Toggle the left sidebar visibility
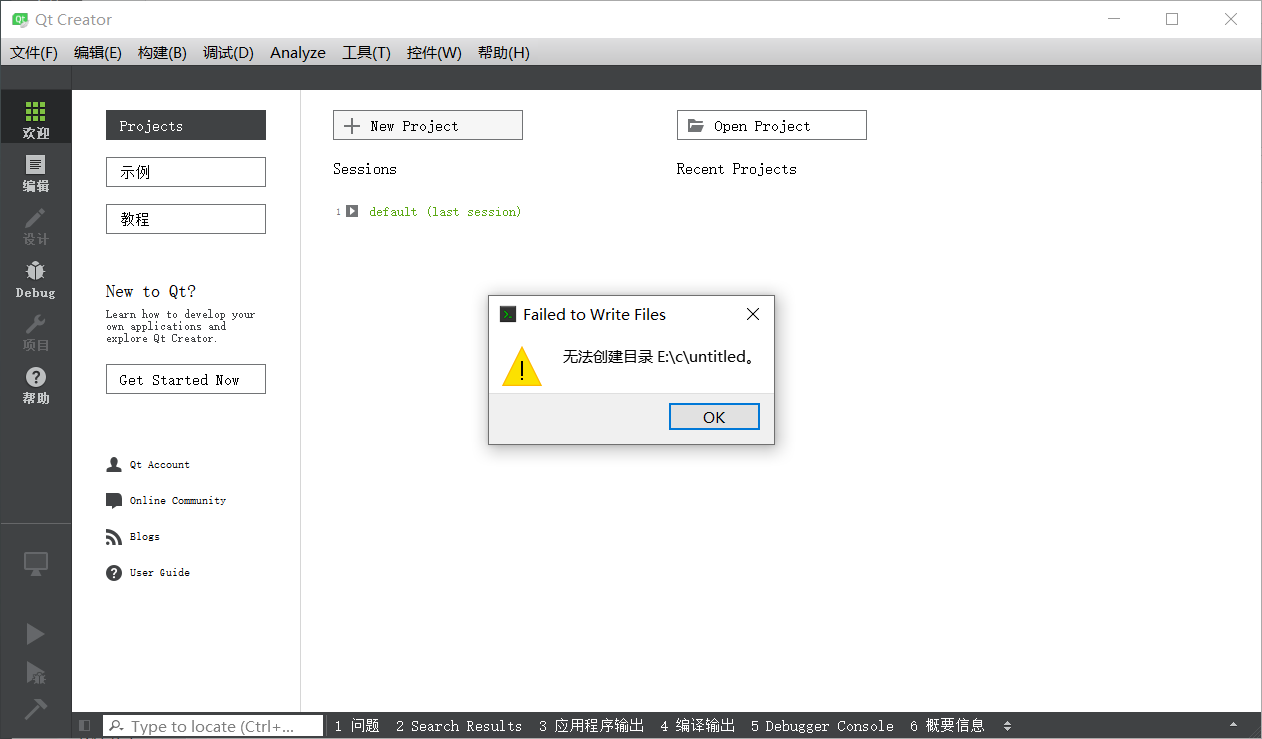The image size is (1262, 739). click(85, 726)
